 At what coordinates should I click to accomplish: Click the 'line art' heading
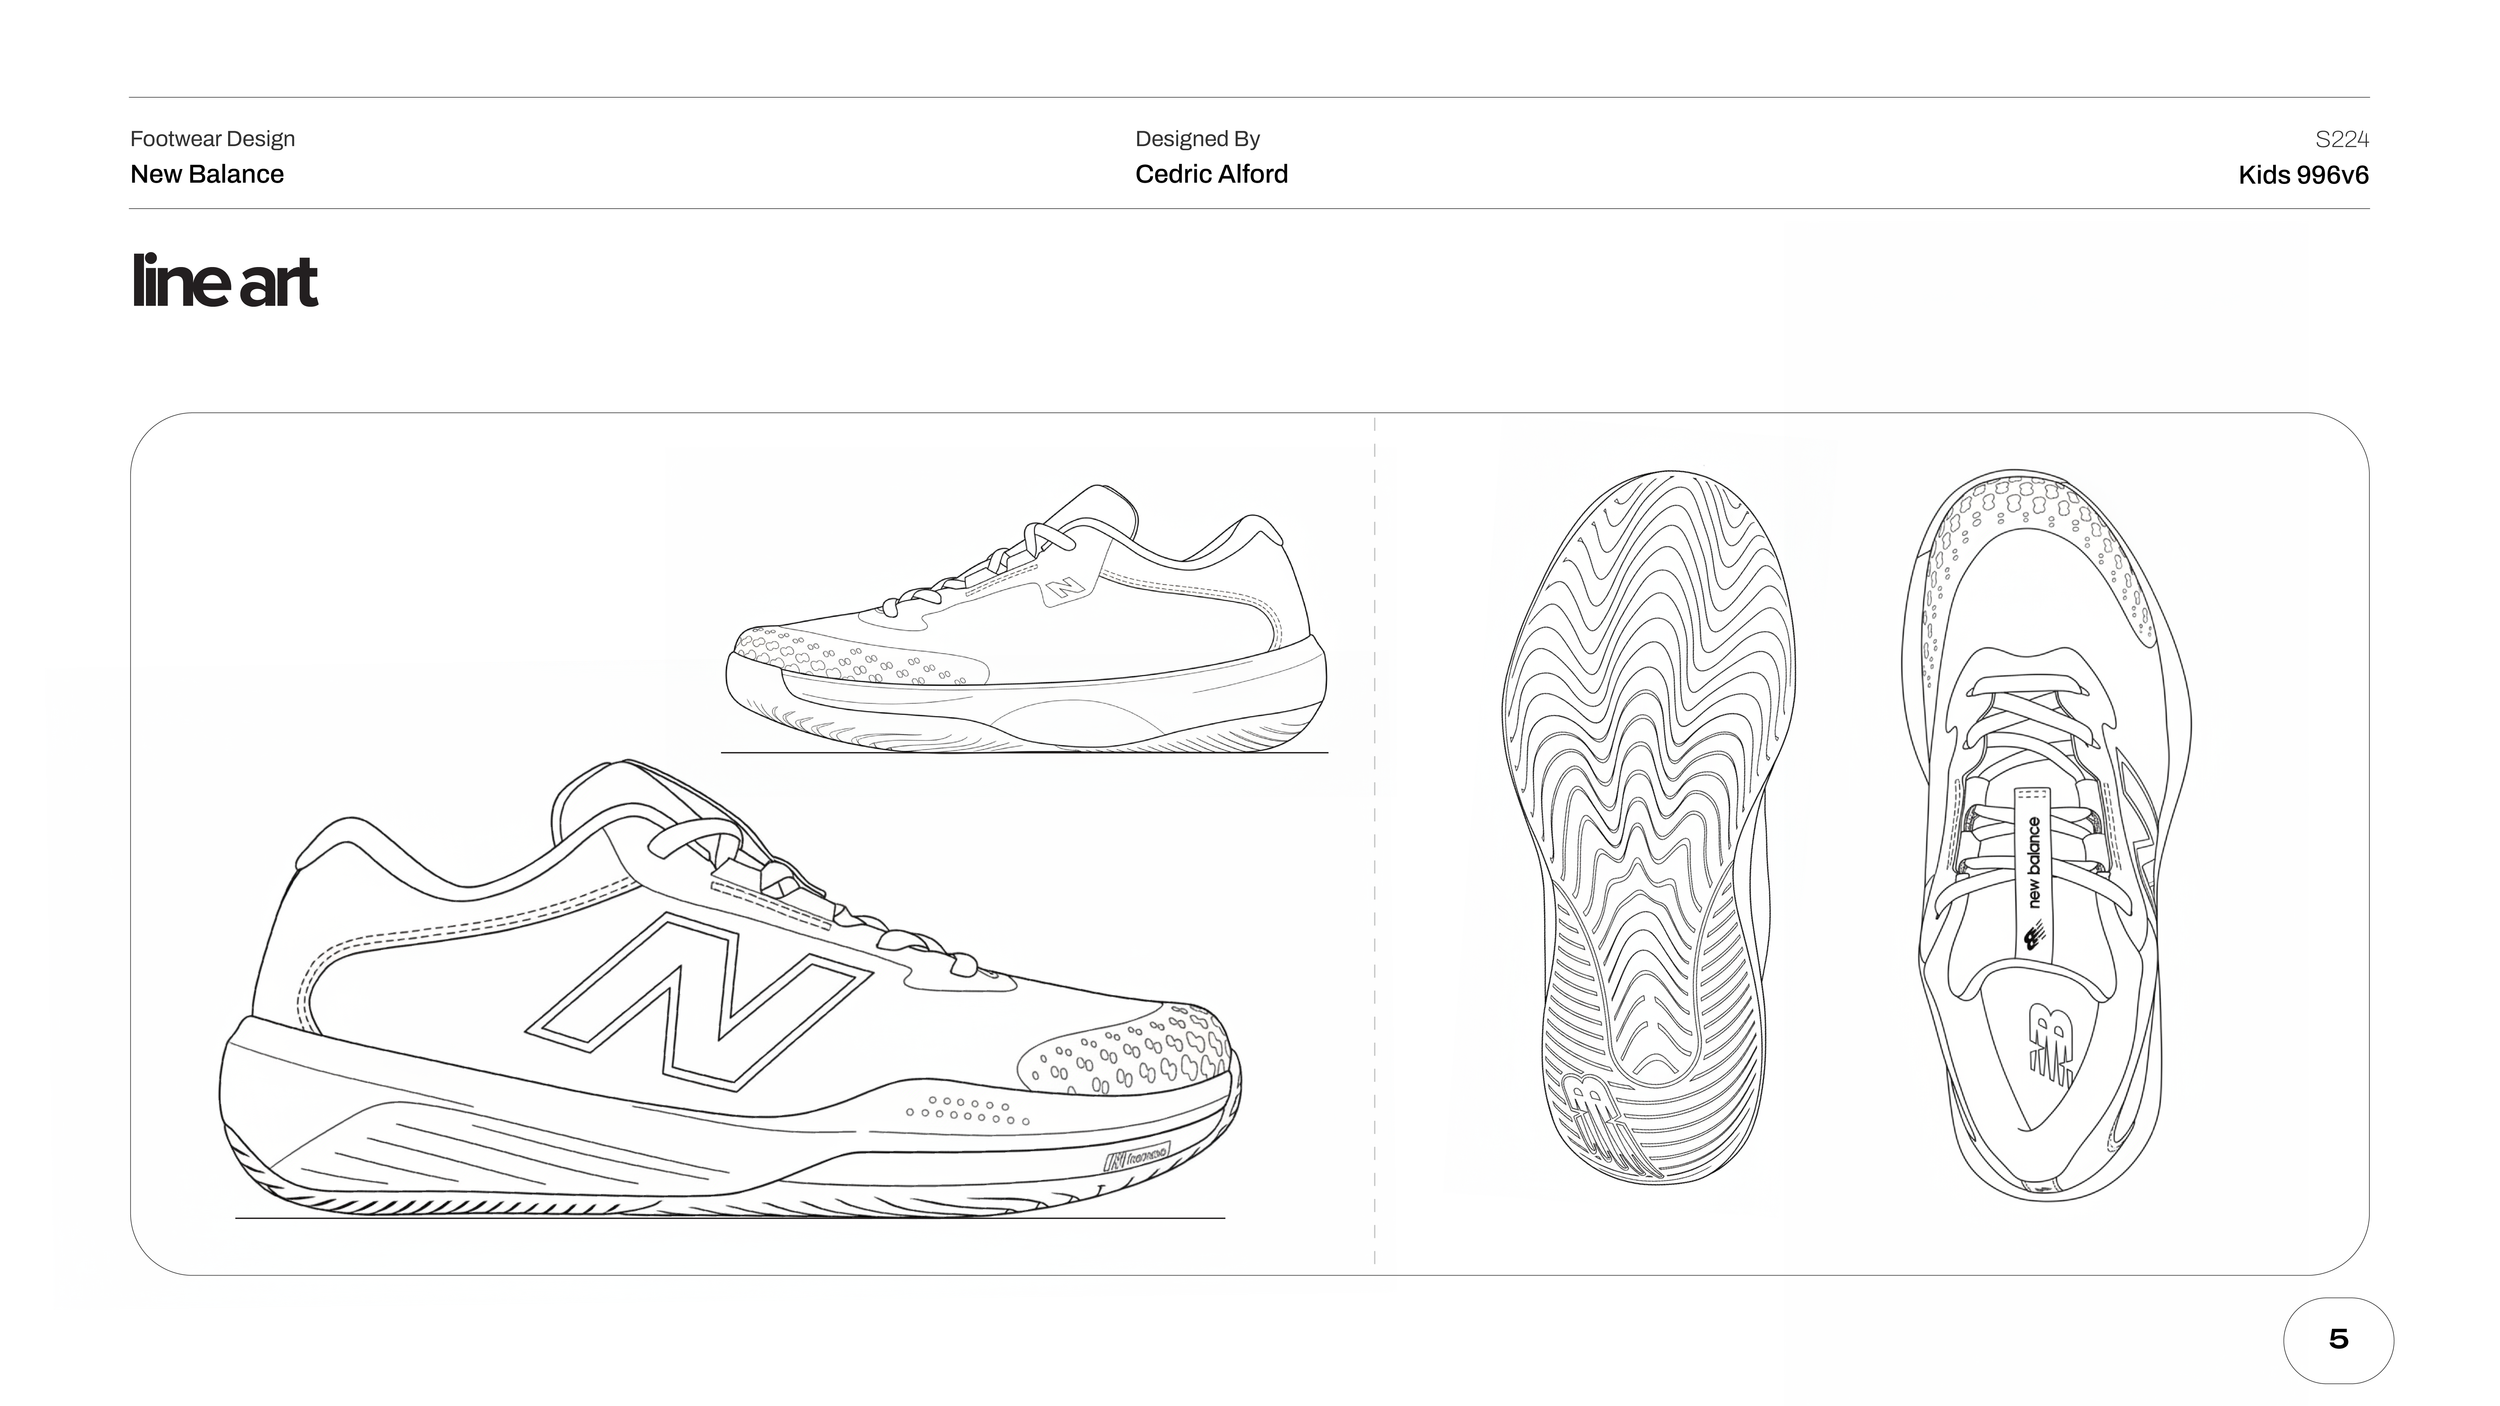225,281
